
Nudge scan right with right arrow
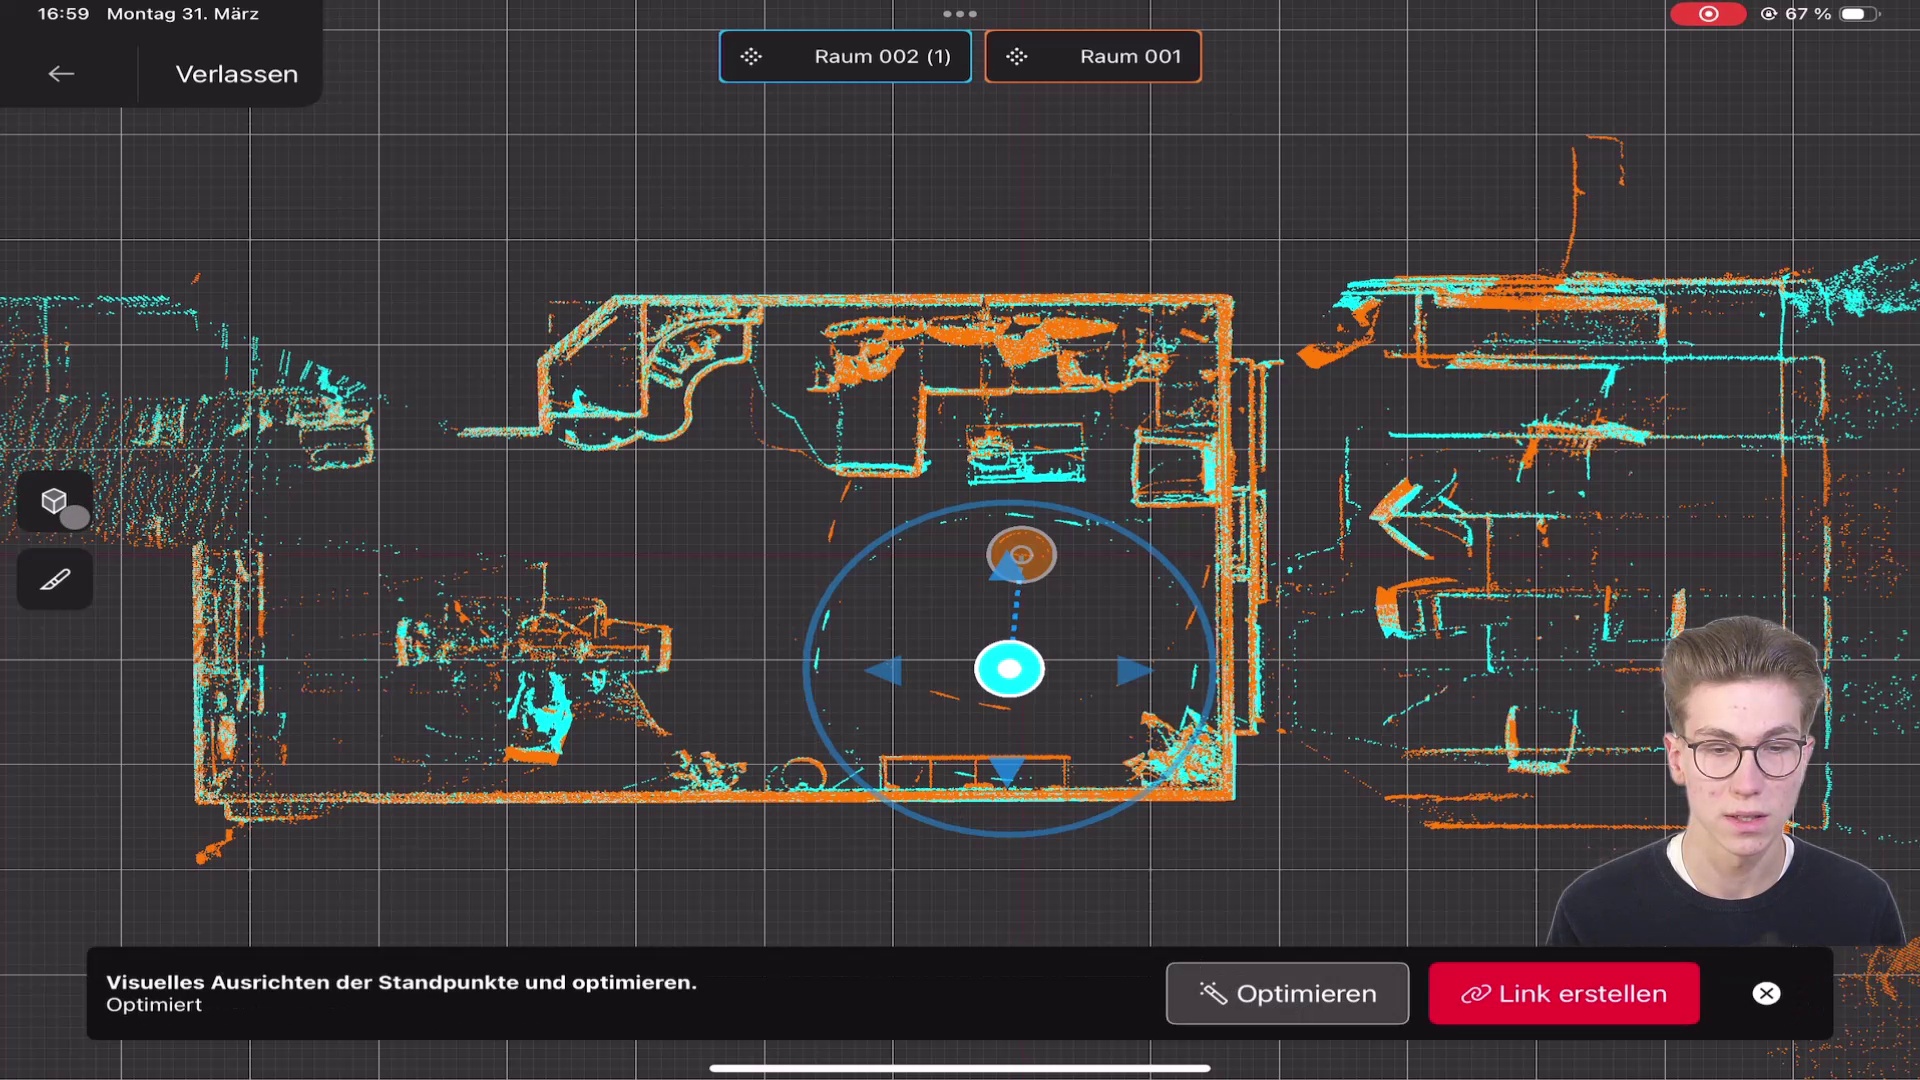coord(1135,671)
